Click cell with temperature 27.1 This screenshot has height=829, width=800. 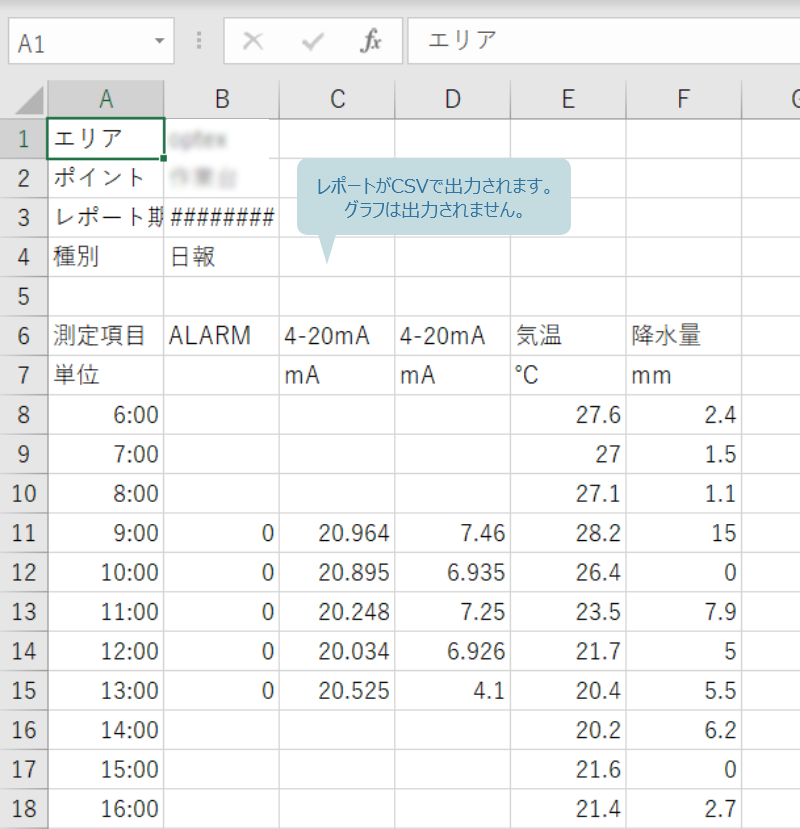(568, 493)
